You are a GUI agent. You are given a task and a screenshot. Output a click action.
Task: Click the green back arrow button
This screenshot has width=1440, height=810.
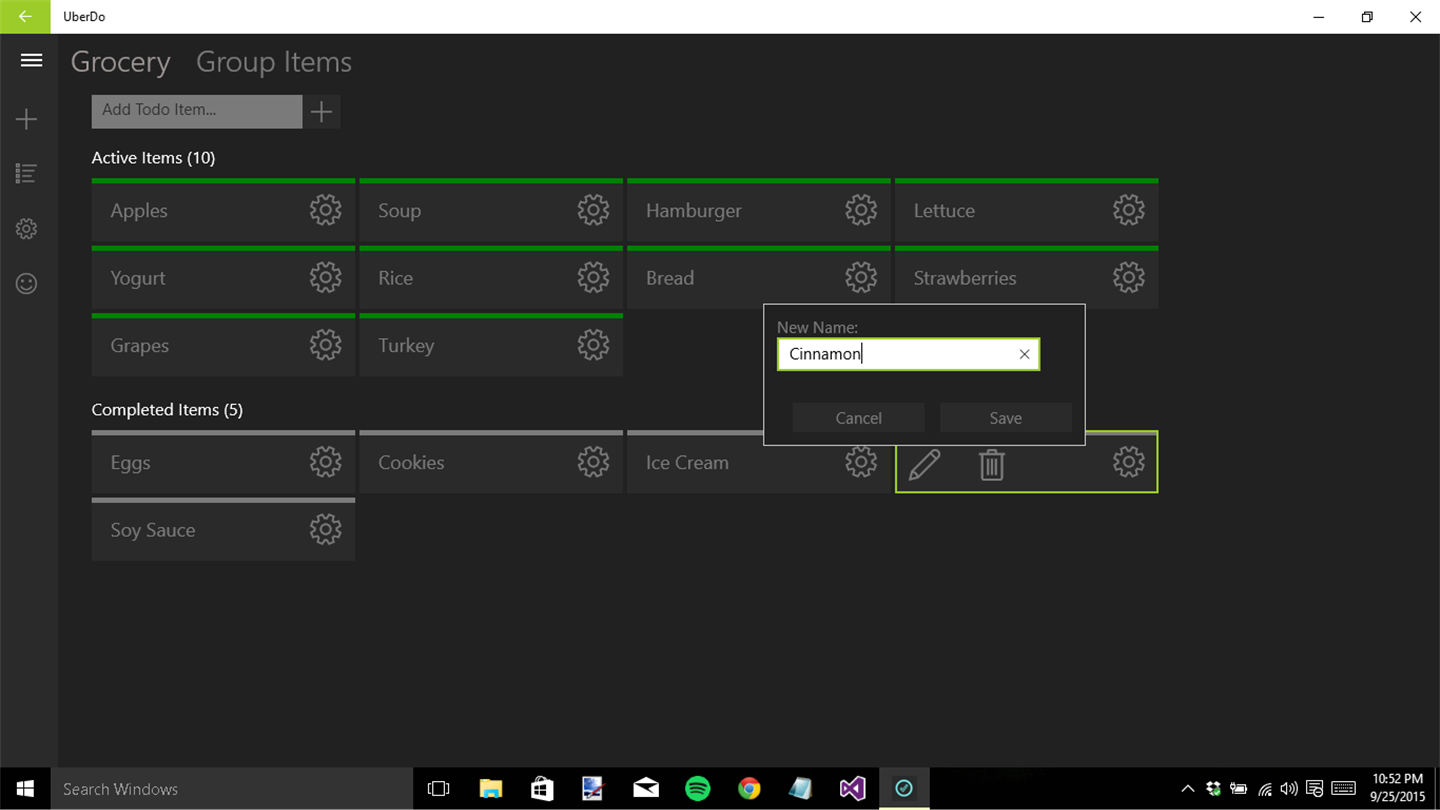point(25,17)
